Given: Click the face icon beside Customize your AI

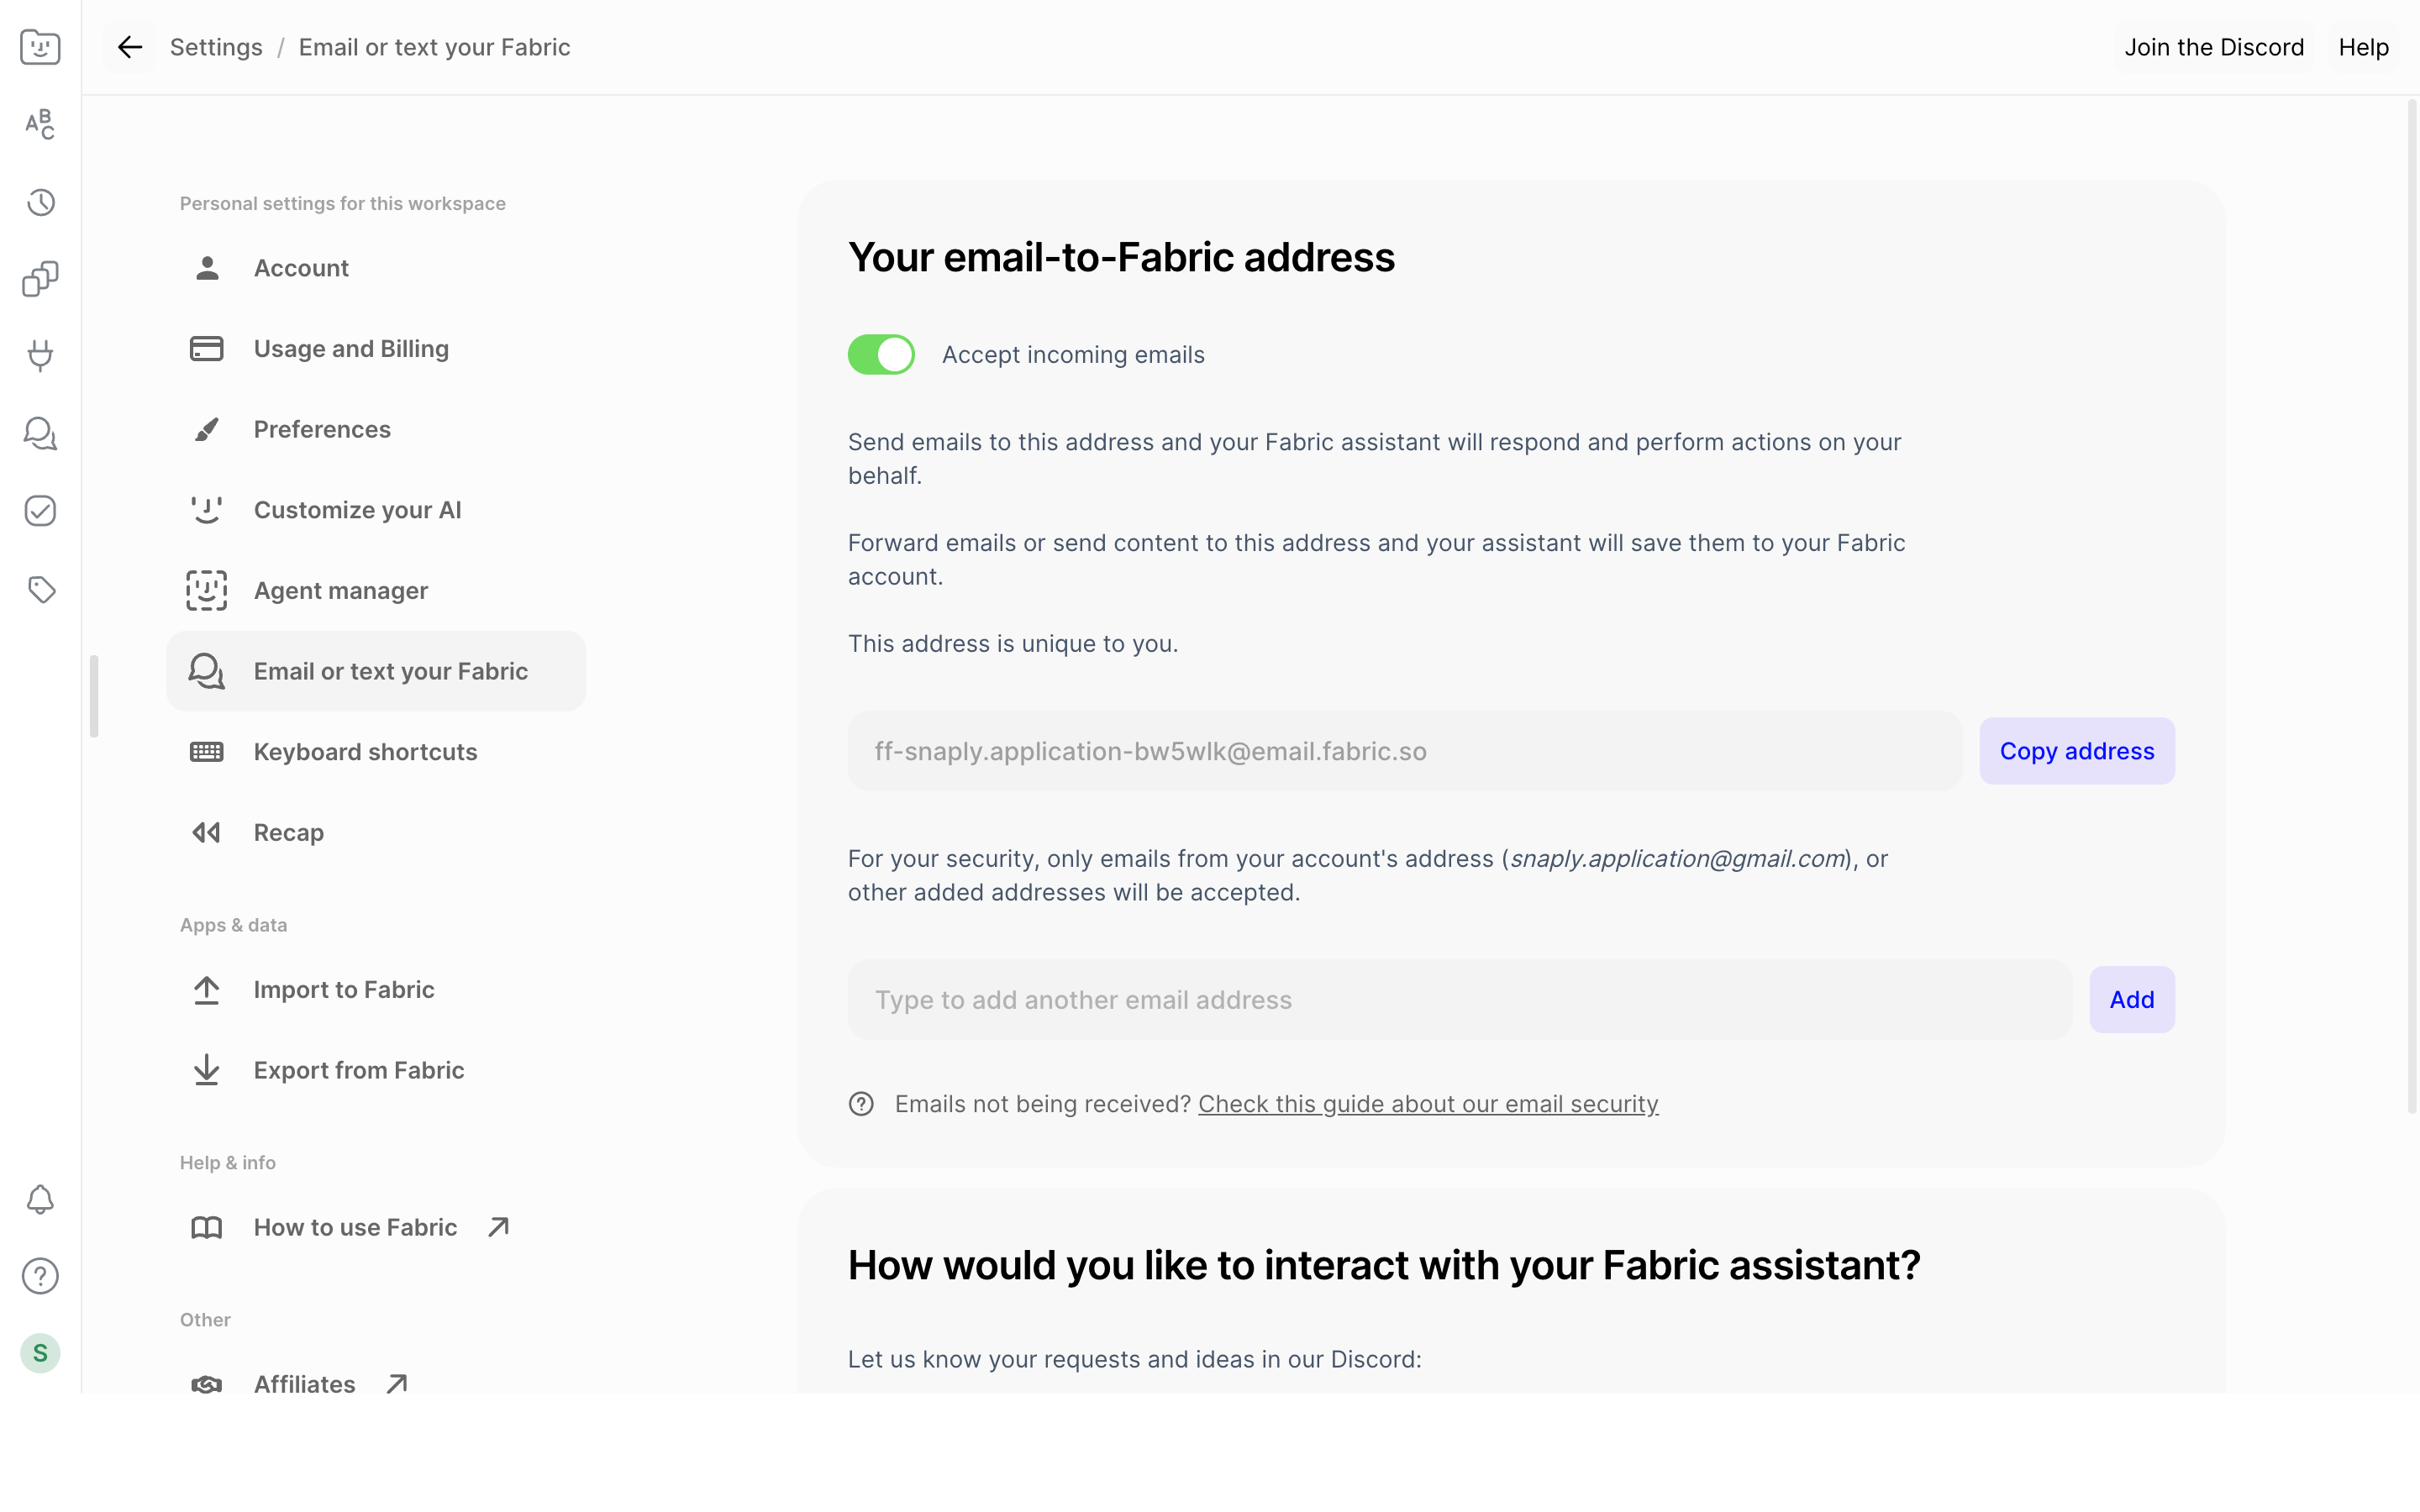Looking at the screenshot, I should click(x=207, y=510).
